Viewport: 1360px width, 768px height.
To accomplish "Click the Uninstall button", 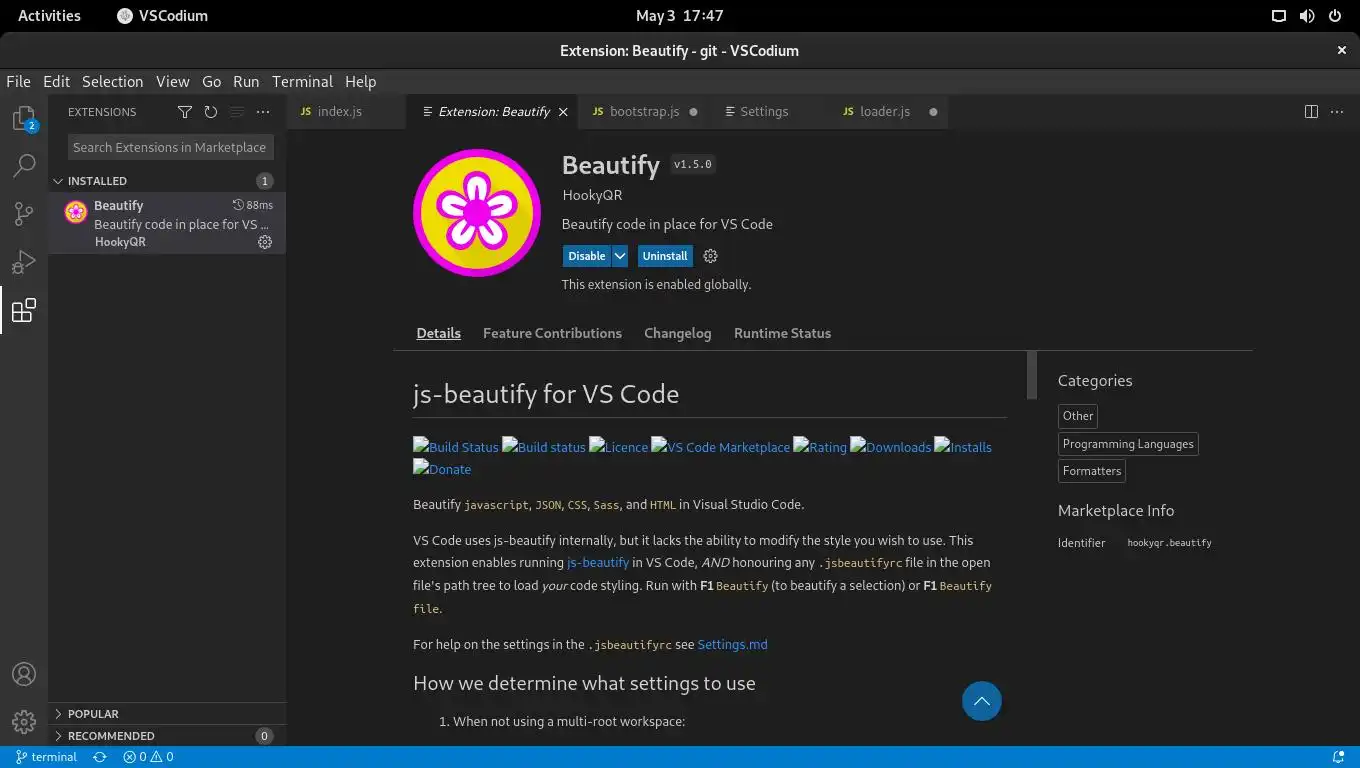I will click(665, 256).
